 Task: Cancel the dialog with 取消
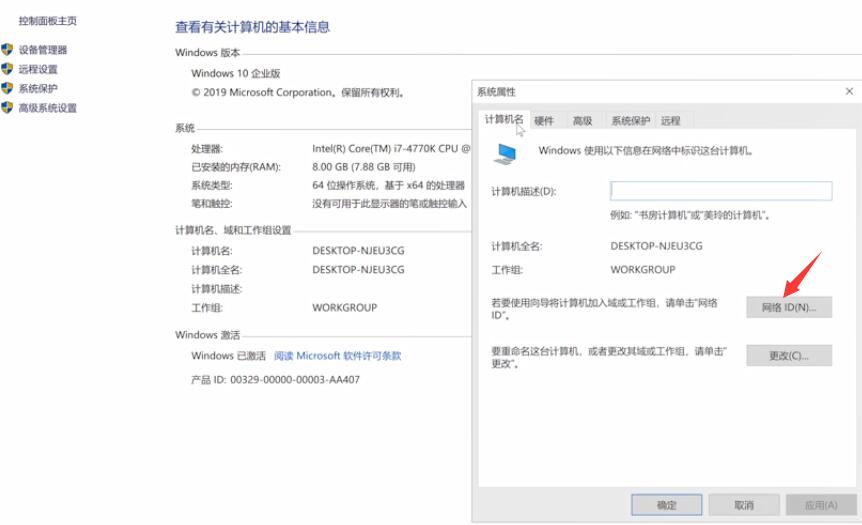(744, 505)
